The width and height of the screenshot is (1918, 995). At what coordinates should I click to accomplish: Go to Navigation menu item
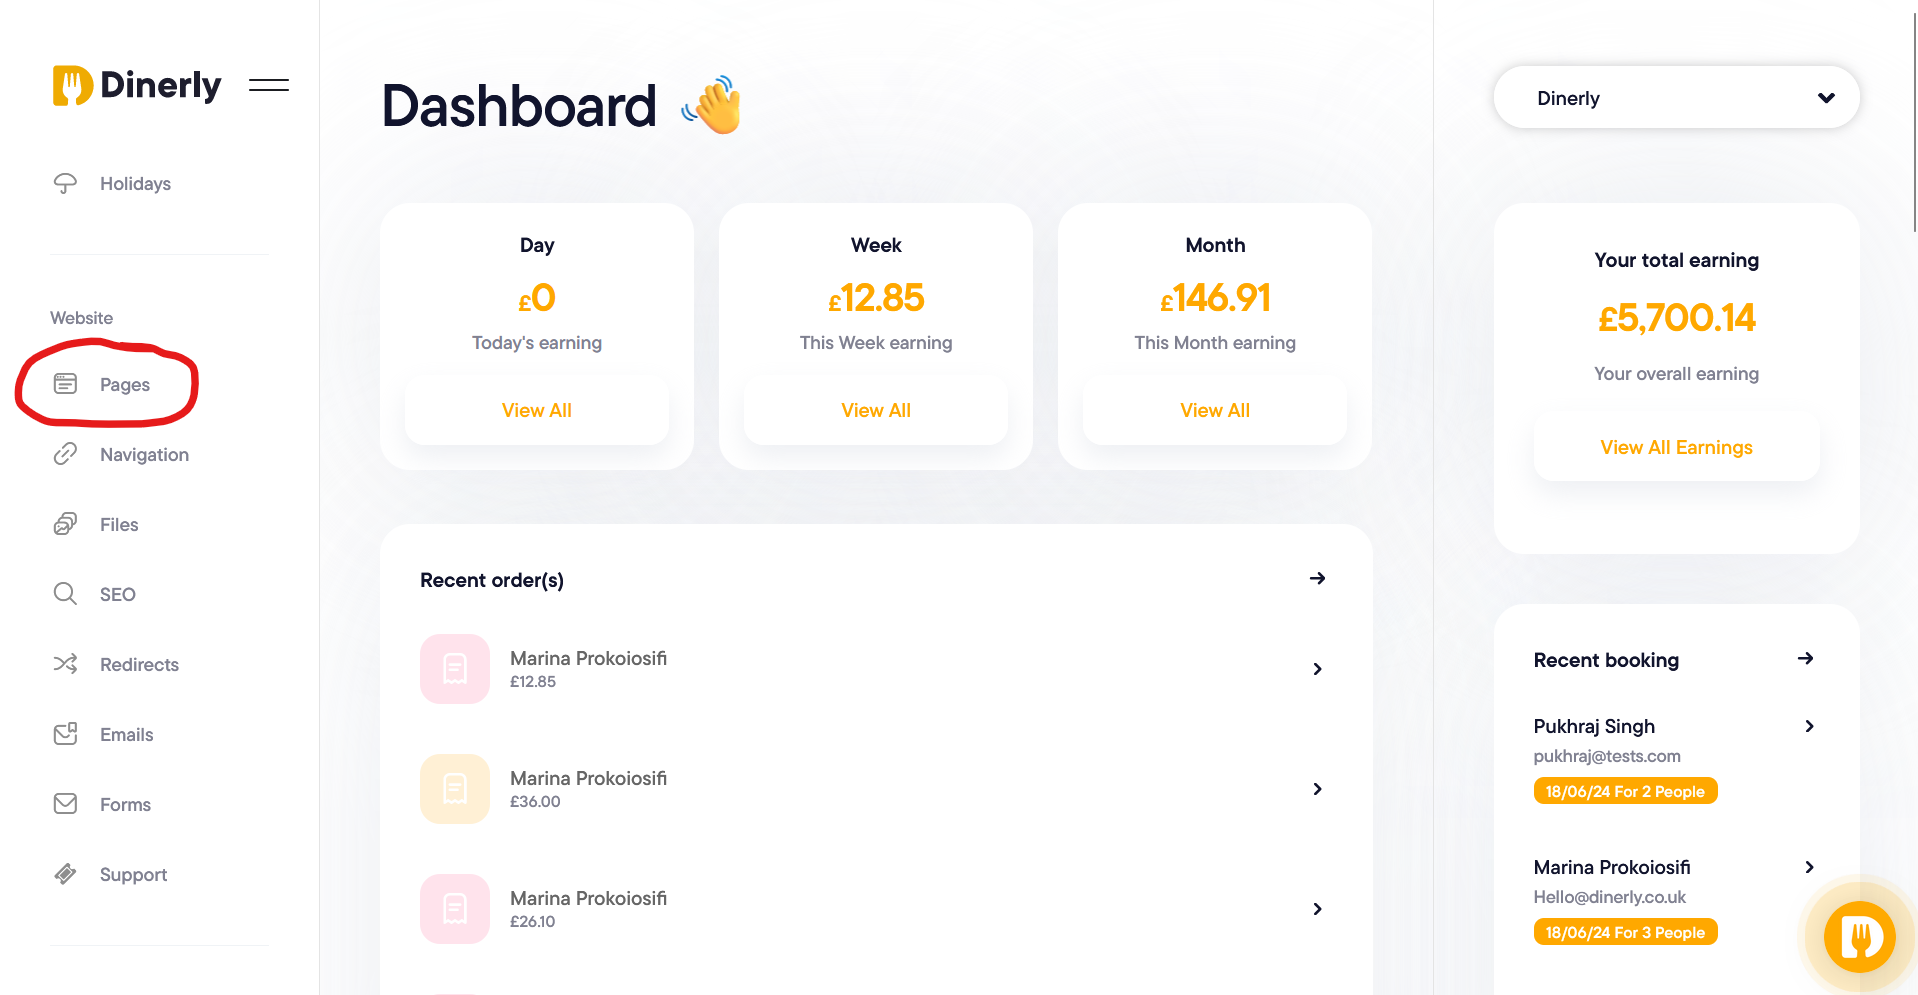click(x=144, y=455)
